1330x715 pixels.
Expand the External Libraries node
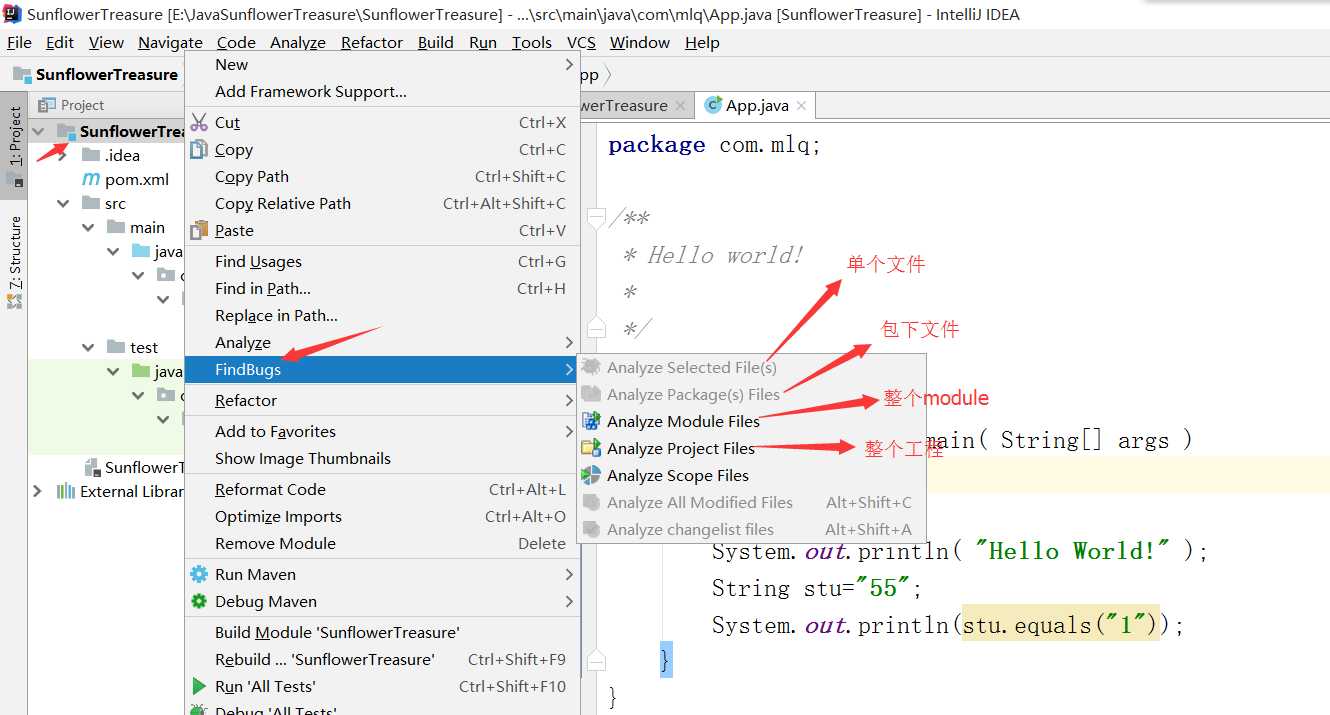pyautogui.click(x=38, y=491)
